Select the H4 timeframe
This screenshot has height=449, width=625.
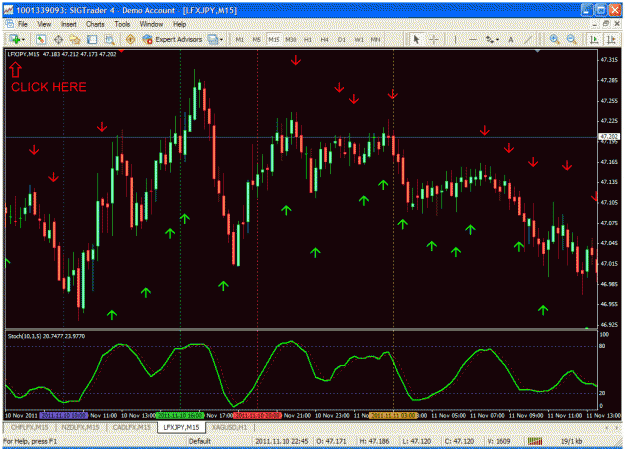(324, 39)
